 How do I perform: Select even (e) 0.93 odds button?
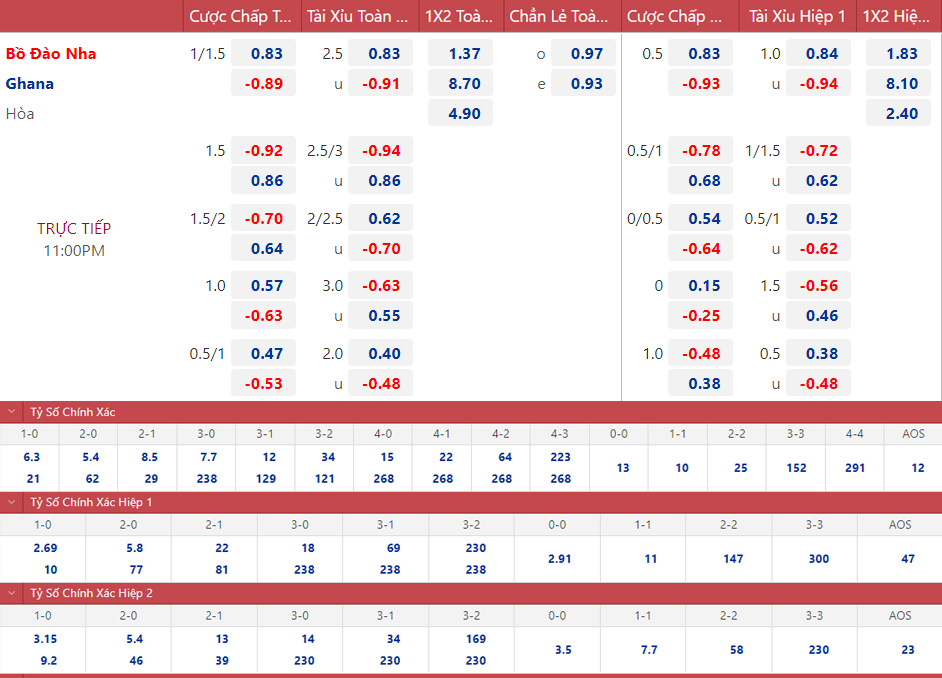583,83
